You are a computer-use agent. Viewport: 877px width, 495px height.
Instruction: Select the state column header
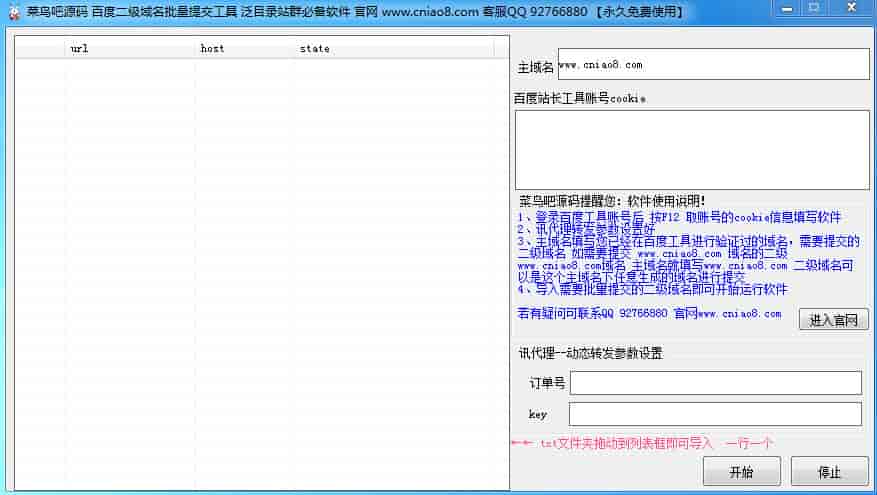[394, 49]
